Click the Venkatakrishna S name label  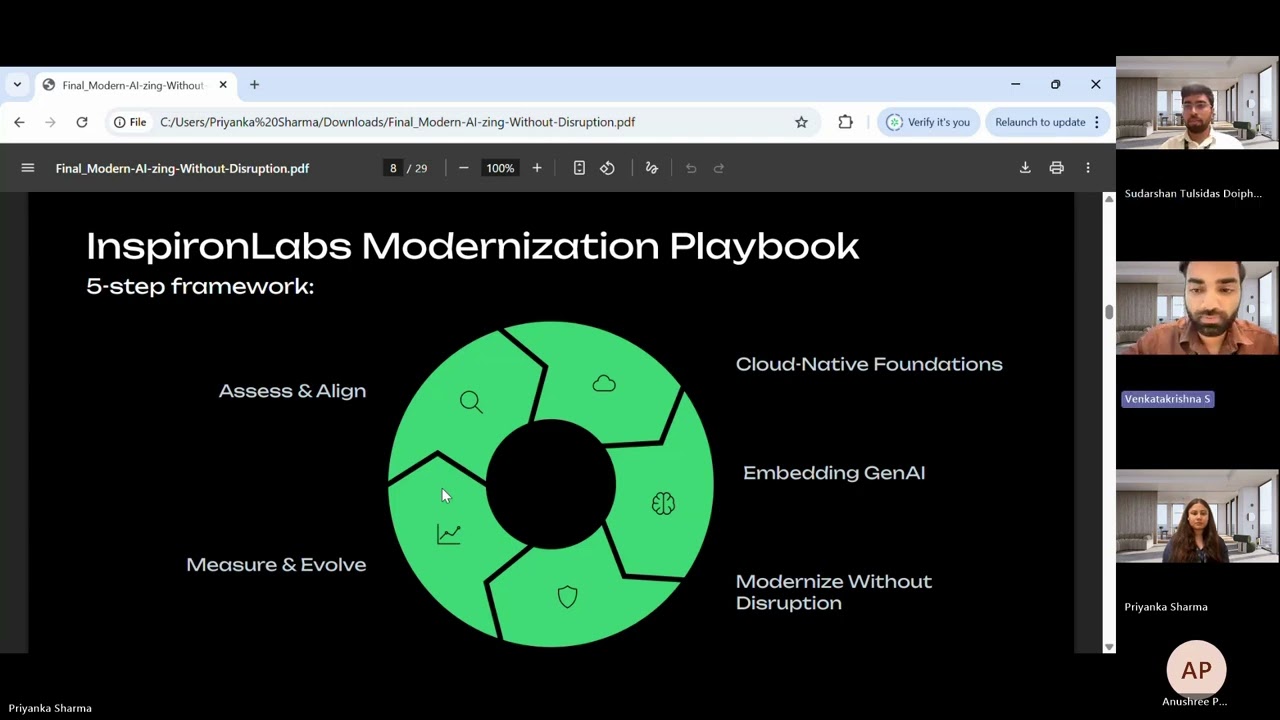pyautogui.click(x=1168, y=399)
